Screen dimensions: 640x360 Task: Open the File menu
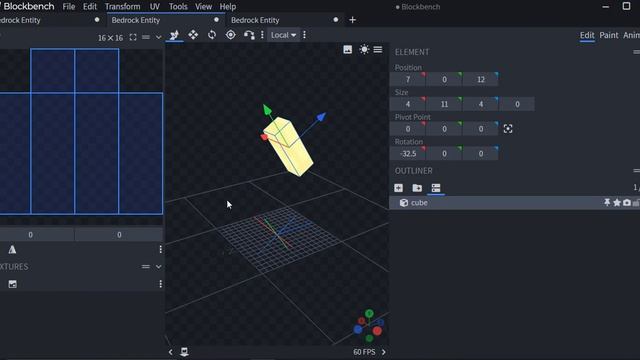pyautogui.click(x=69, y=7)
